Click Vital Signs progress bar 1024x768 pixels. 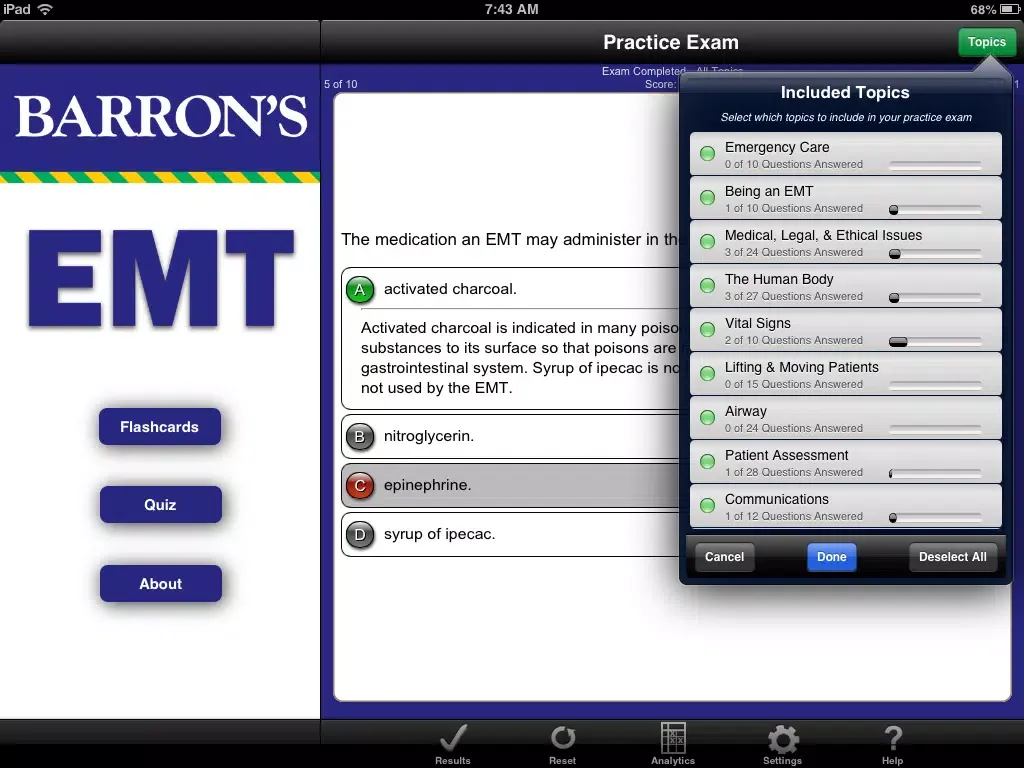pyautogui.click(x=935, y=342)
